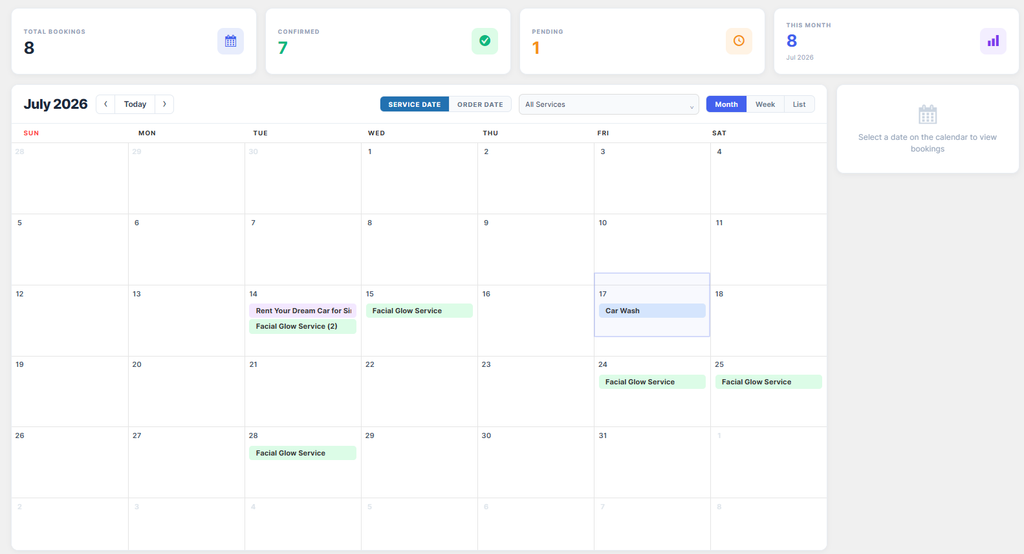Image resolution: width=1024 pixels, height=554 pixels.
Task: Open Facial Glow Service booking on July 15
Action: click(419, 311)
